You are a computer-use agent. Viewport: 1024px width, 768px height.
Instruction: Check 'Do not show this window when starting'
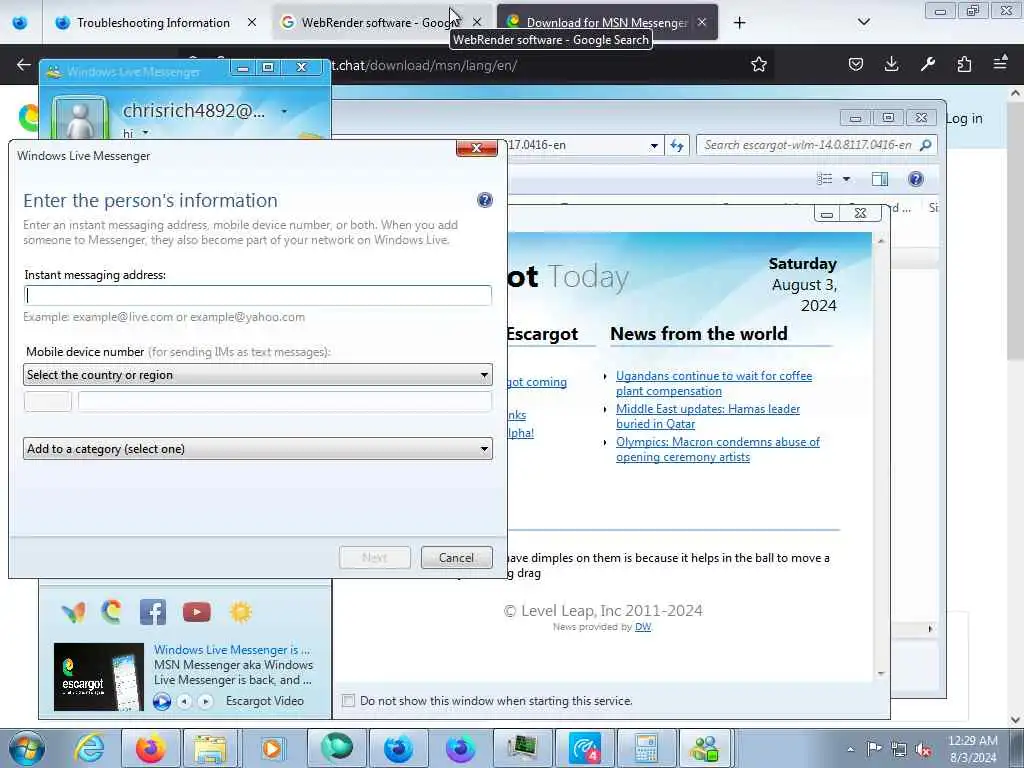point(349,701)
